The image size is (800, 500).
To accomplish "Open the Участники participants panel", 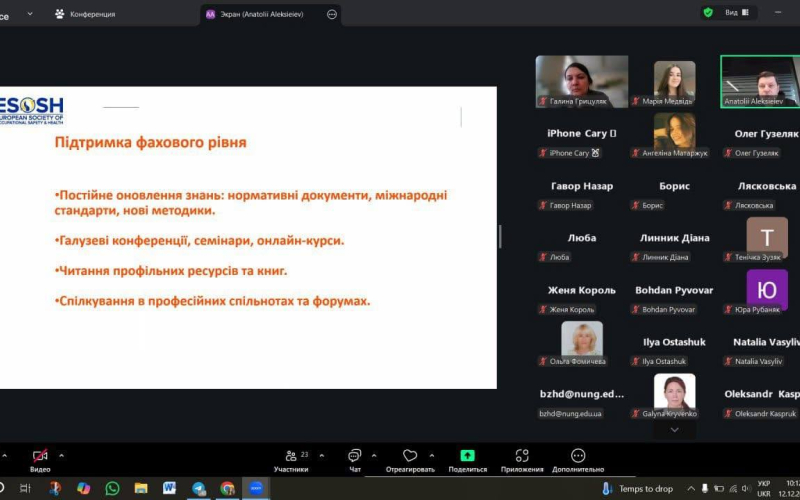I will click(x=290, y=457).
